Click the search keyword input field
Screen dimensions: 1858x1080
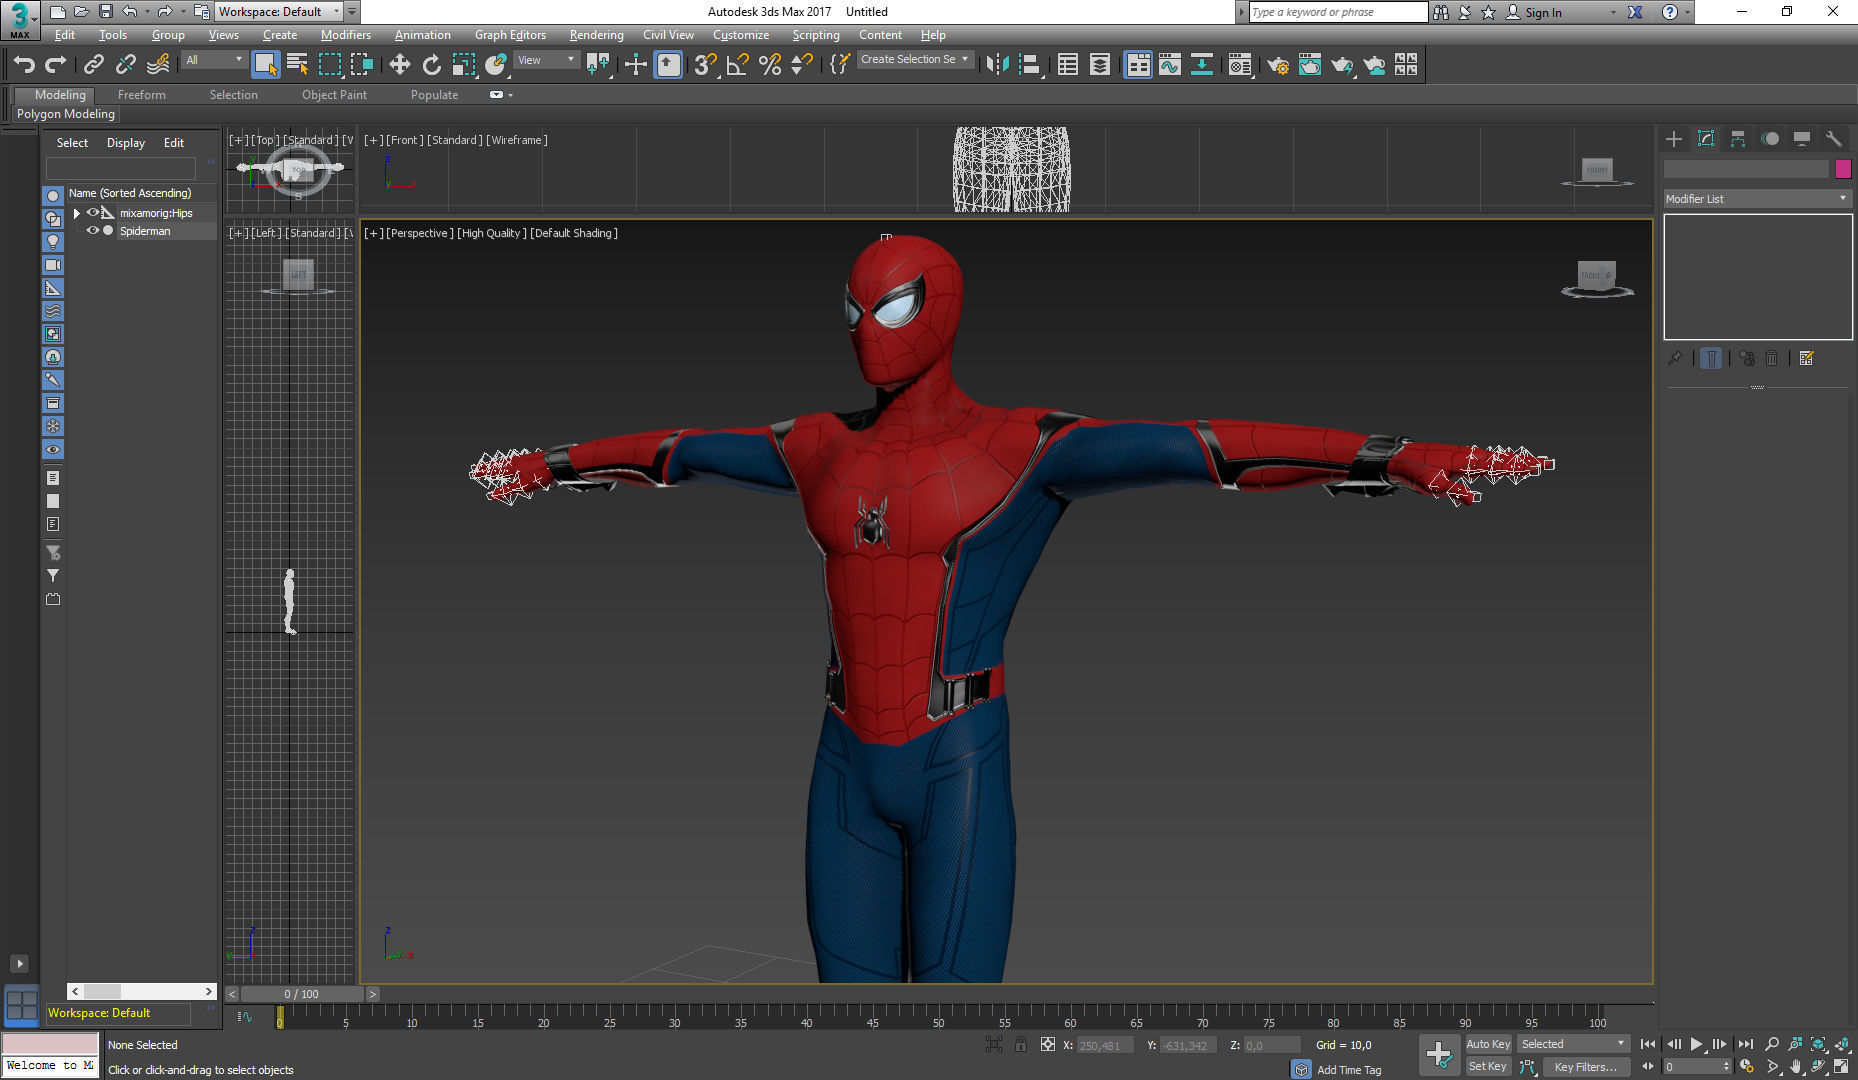tap(1338, 12)
